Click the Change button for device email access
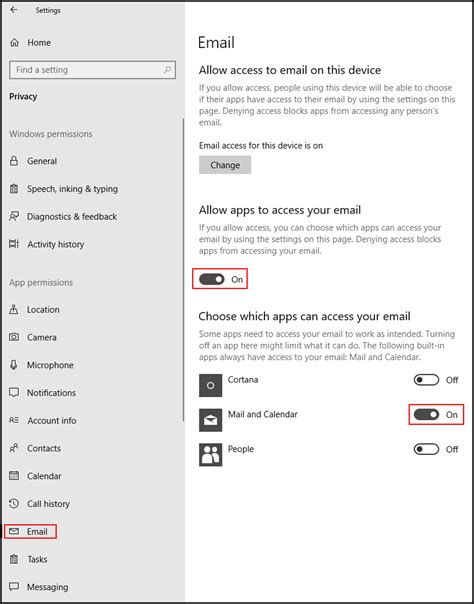The image size is (474, 604). 225,165
